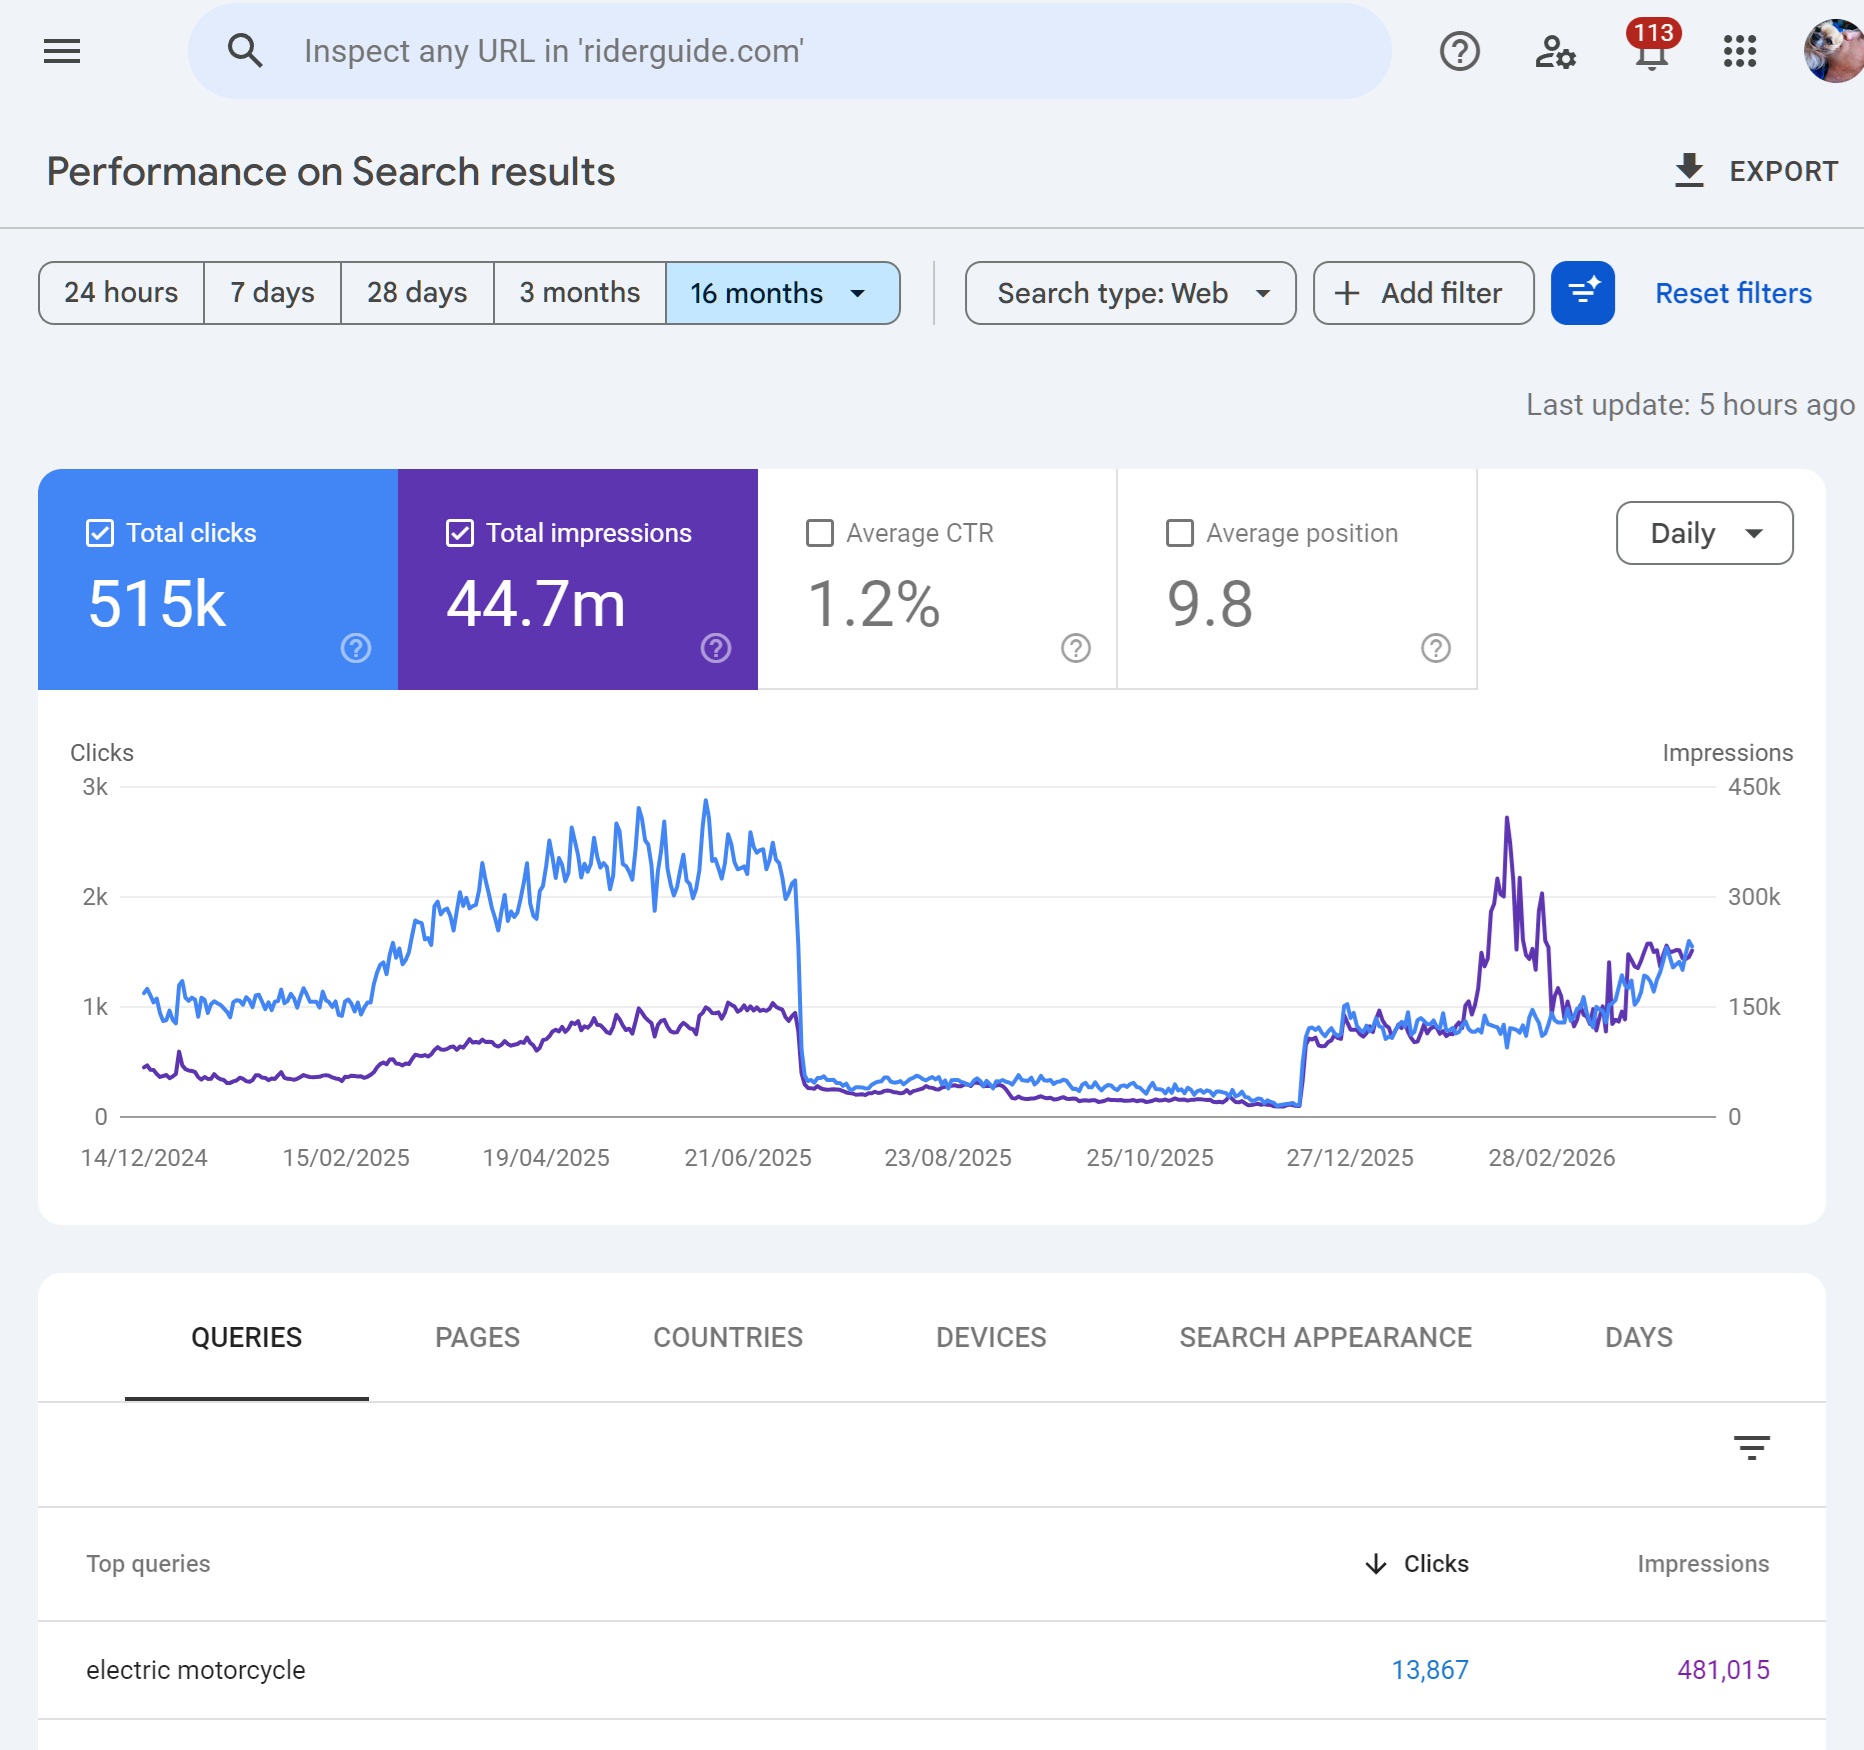Click the table filter rows icon
This screenshot has width=1864, height=1750.
[1751, 1447]
